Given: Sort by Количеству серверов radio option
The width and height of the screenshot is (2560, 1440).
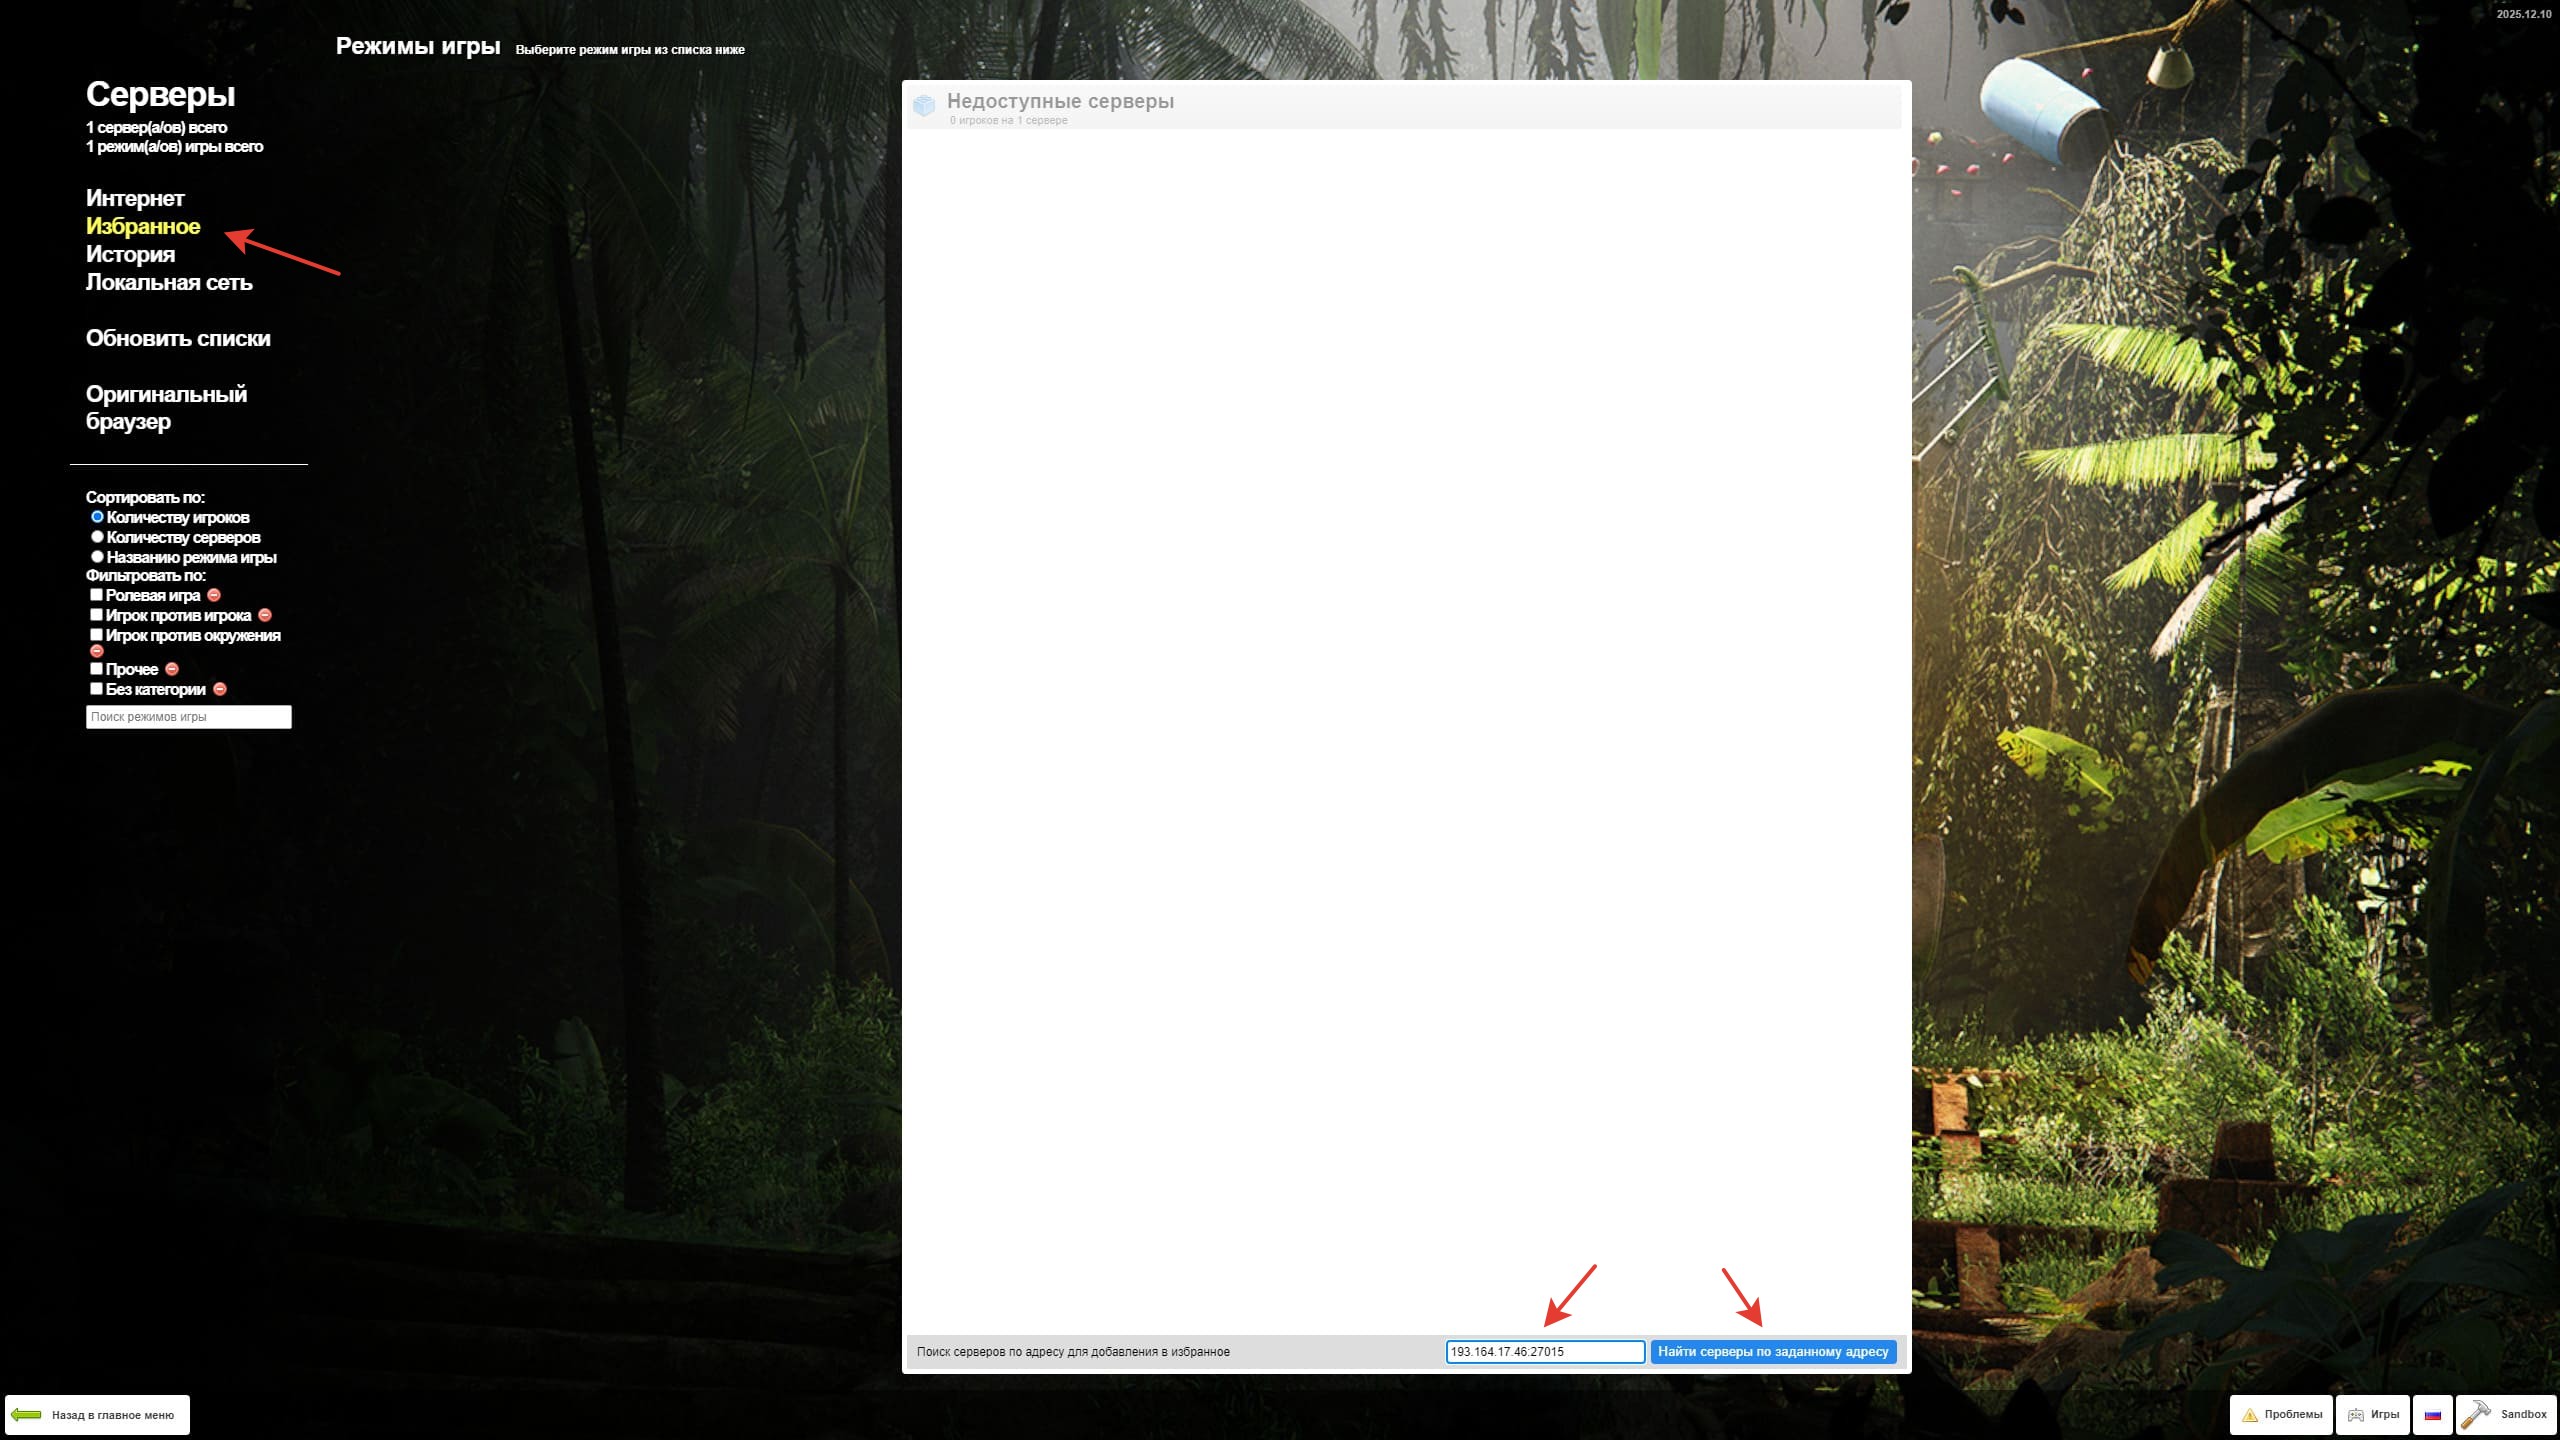Looking at the screenshot, I should point(98,537).
